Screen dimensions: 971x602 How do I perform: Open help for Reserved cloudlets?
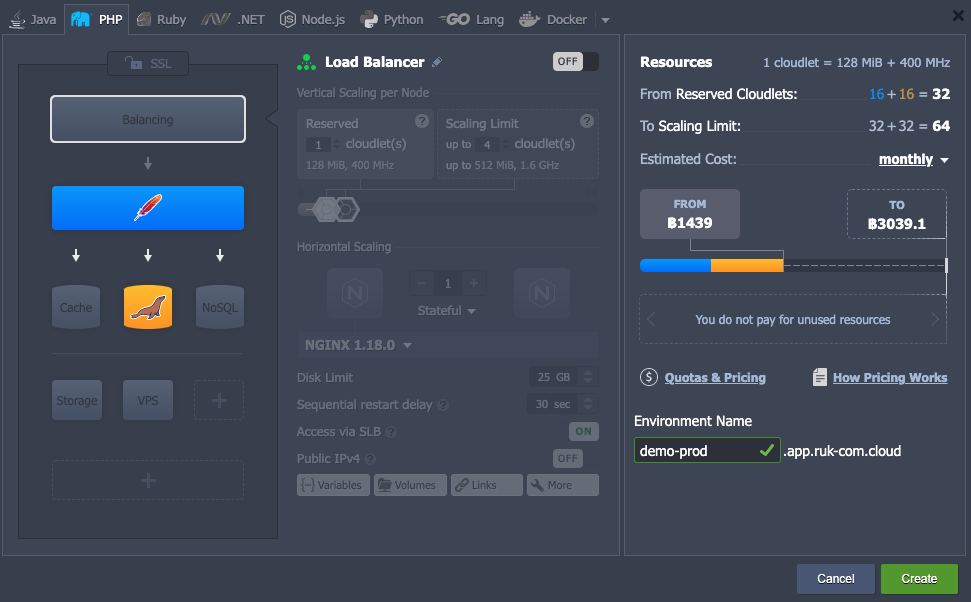[422, 121]
